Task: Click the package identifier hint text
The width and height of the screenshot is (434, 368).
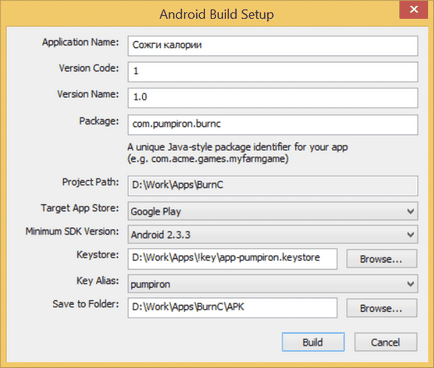Action: [237, 153]
